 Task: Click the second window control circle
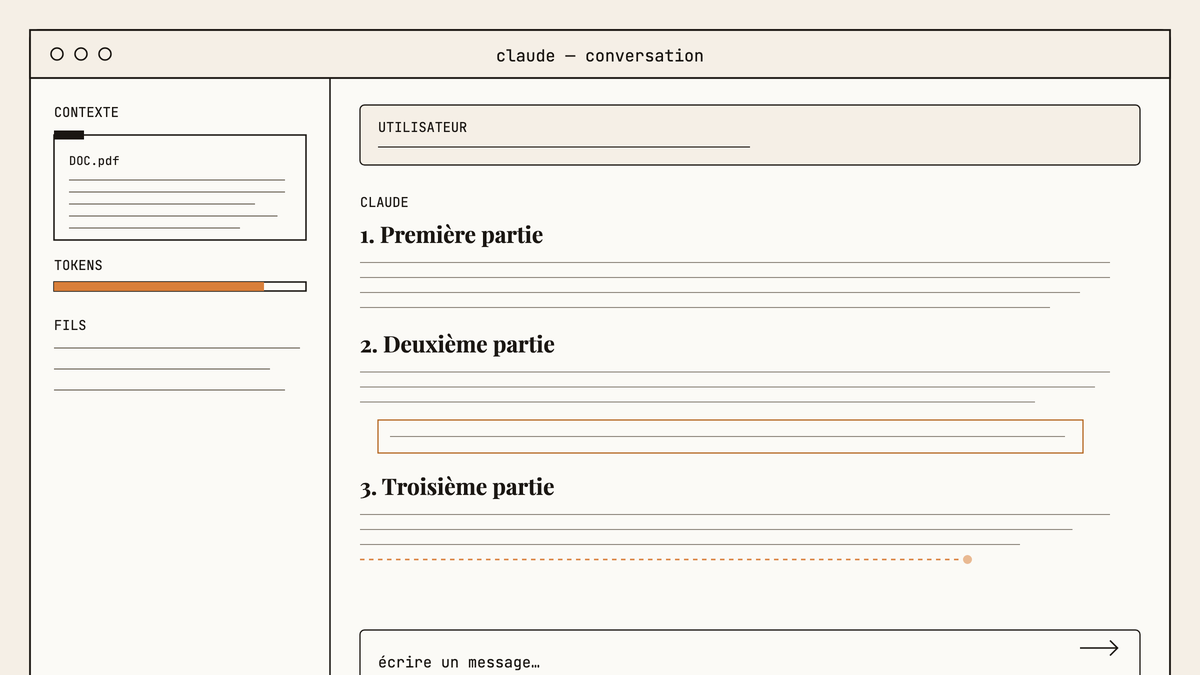point(81,54)
